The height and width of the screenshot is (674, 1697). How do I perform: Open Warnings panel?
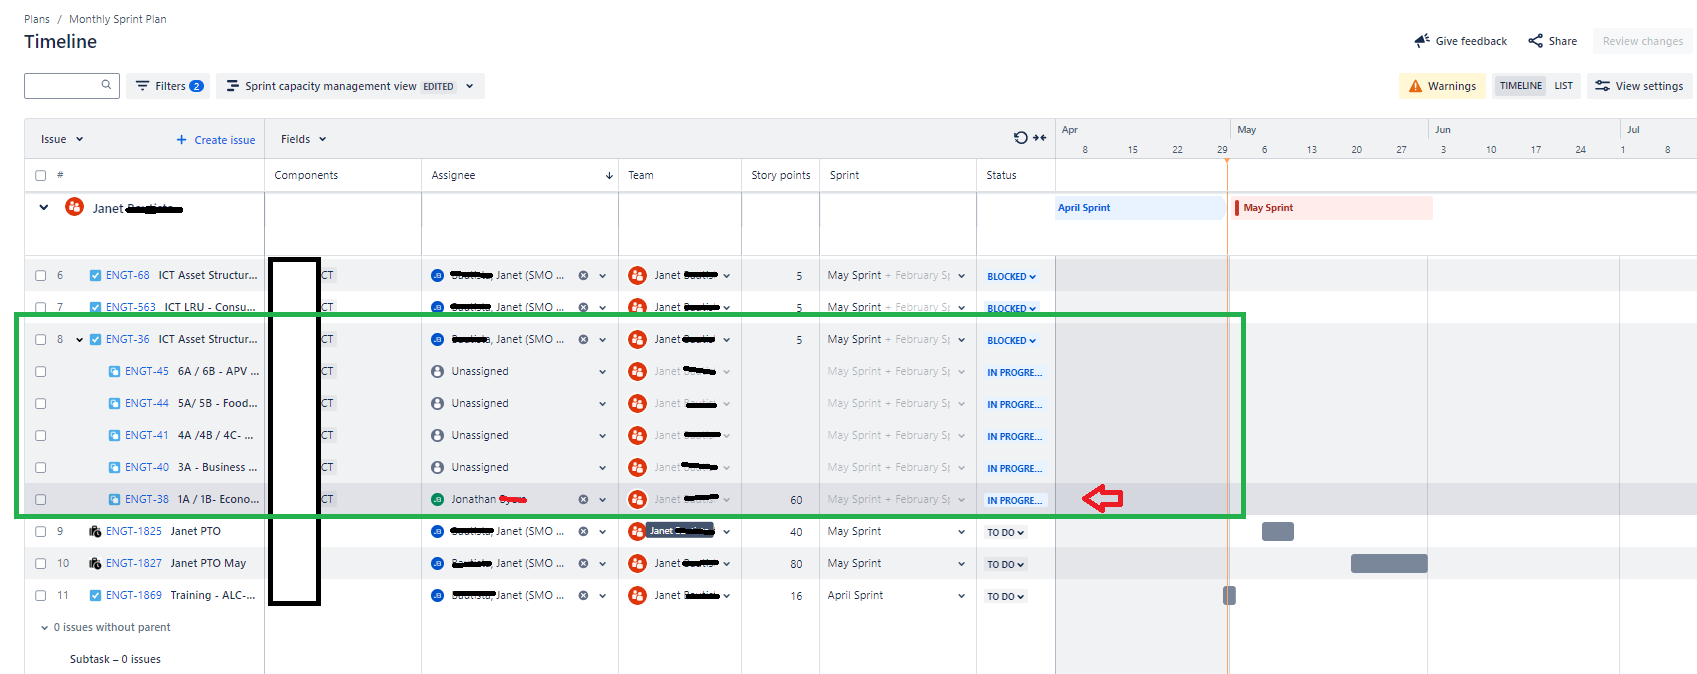[x=1442, y=86]
